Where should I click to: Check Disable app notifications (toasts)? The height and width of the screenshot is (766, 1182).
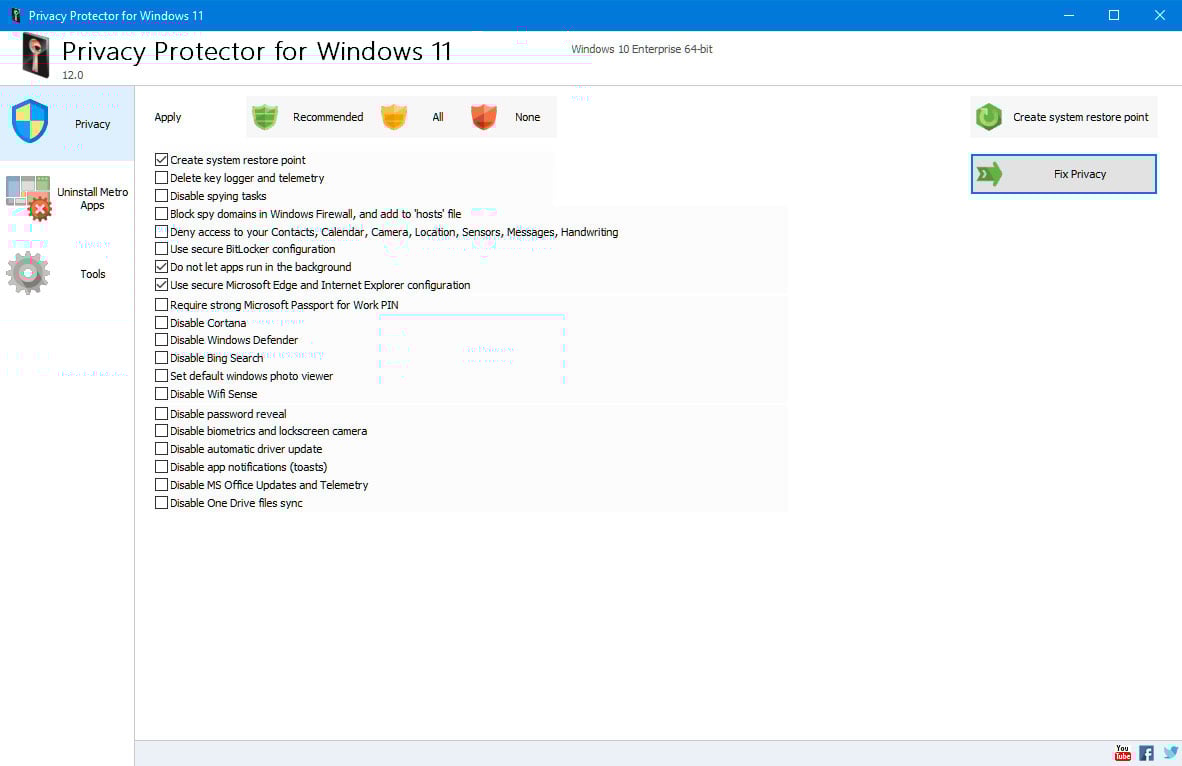[161, 467]
